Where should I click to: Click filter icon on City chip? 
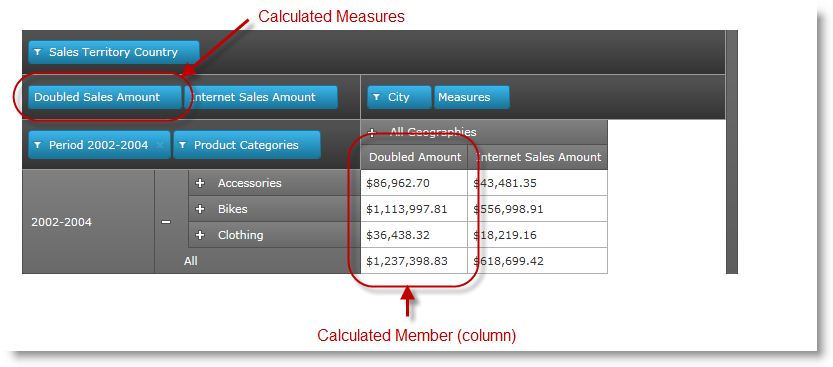pyautogui.click(x=377, y=97)
